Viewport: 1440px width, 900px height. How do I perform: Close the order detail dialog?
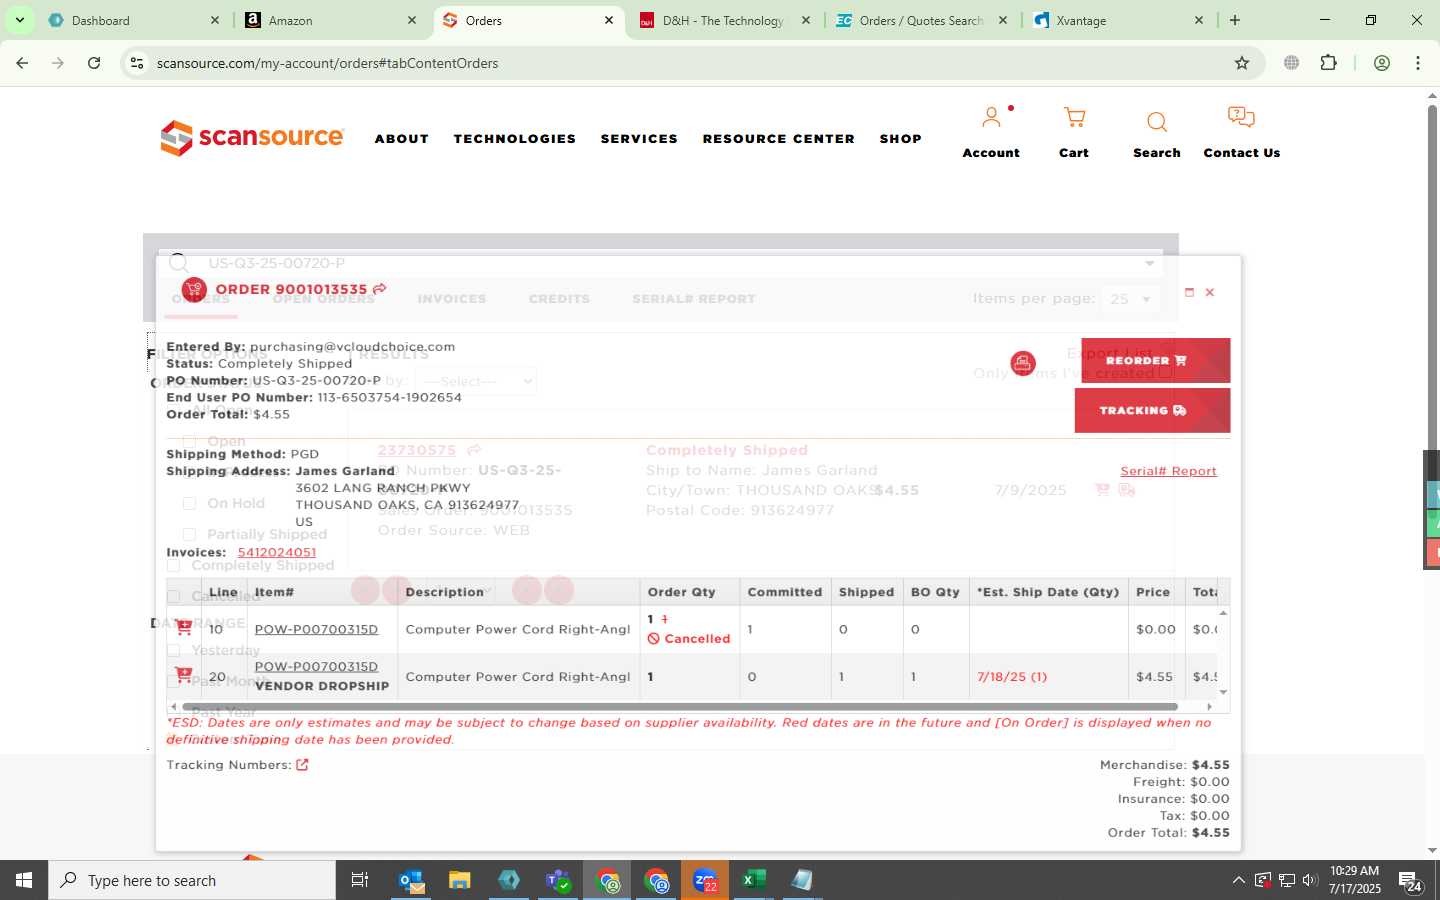coord(1210,292)
